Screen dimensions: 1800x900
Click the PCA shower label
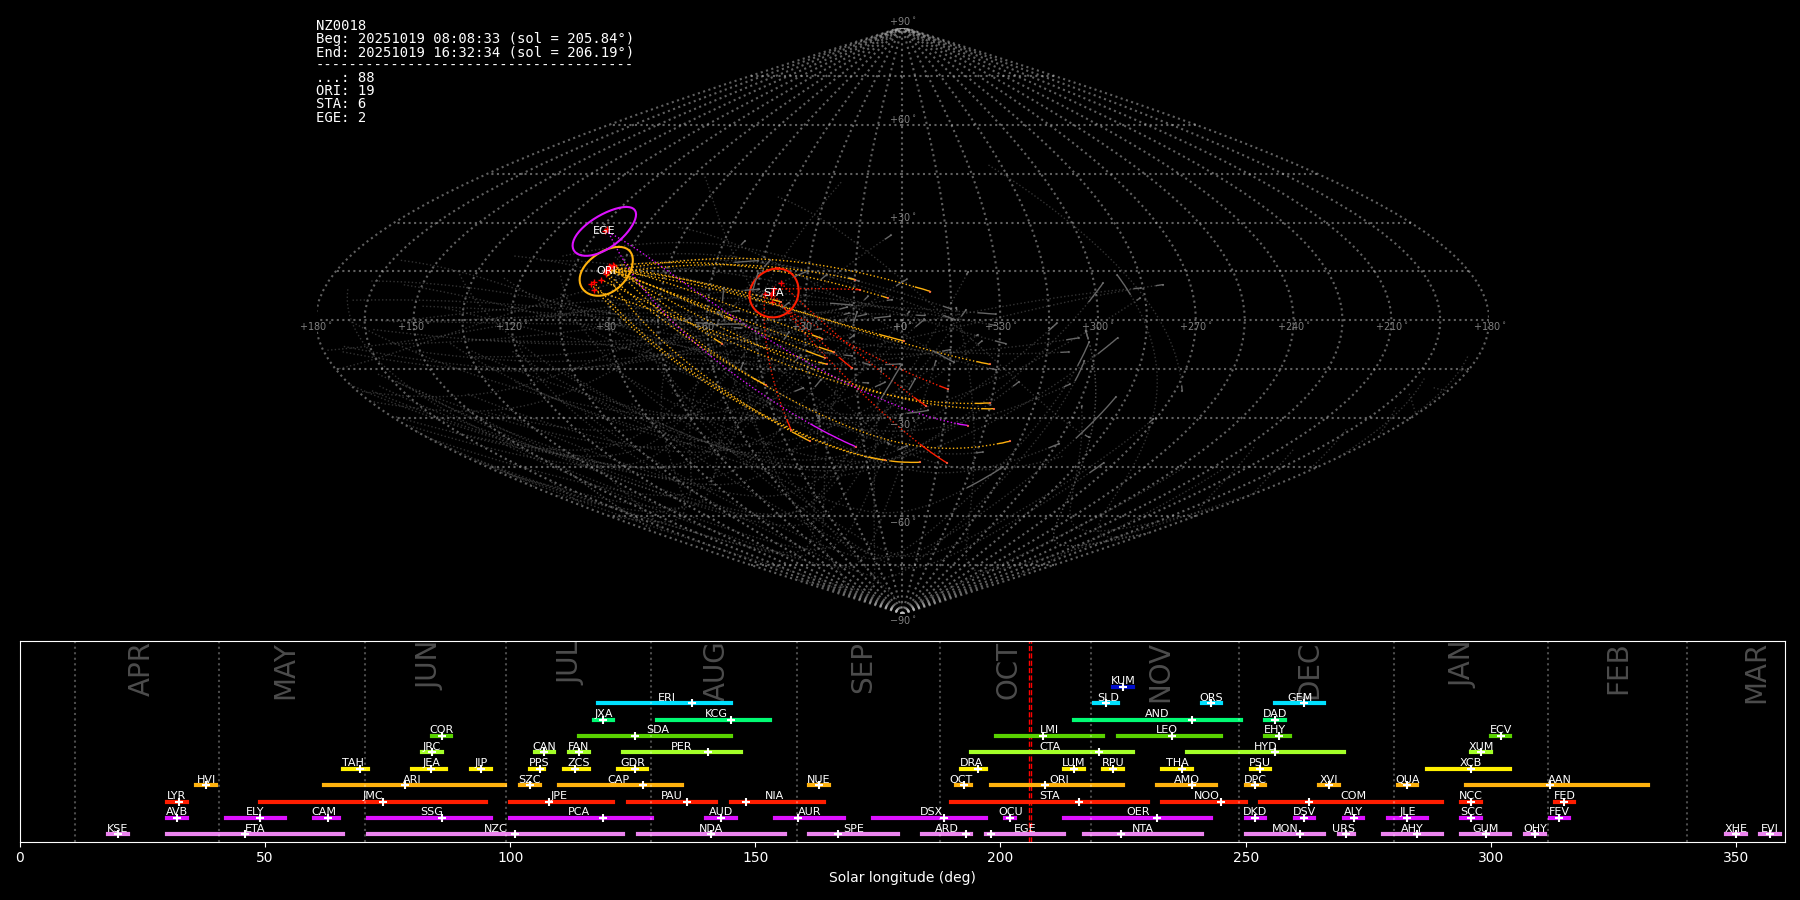click(x=579, y=812)
